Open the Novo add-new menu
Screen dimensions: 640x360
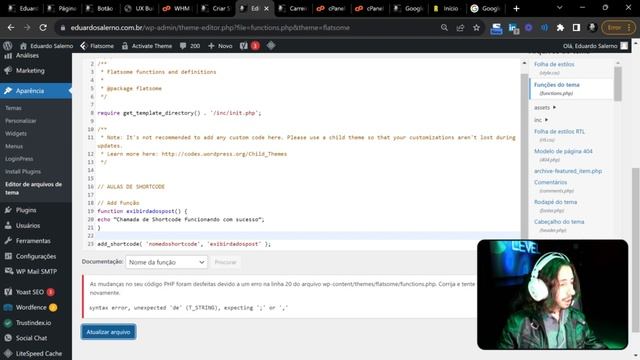point(220,46)
